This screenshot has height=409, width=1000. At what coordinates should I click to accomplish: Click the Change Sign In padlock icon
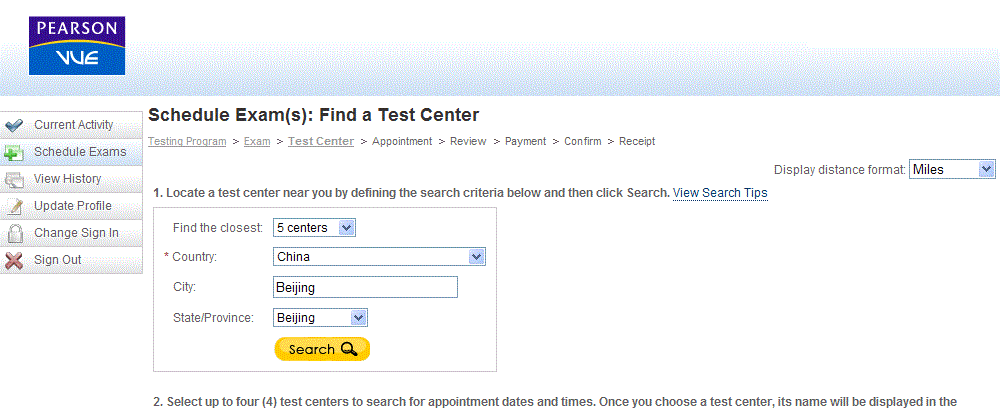(13, 234)
